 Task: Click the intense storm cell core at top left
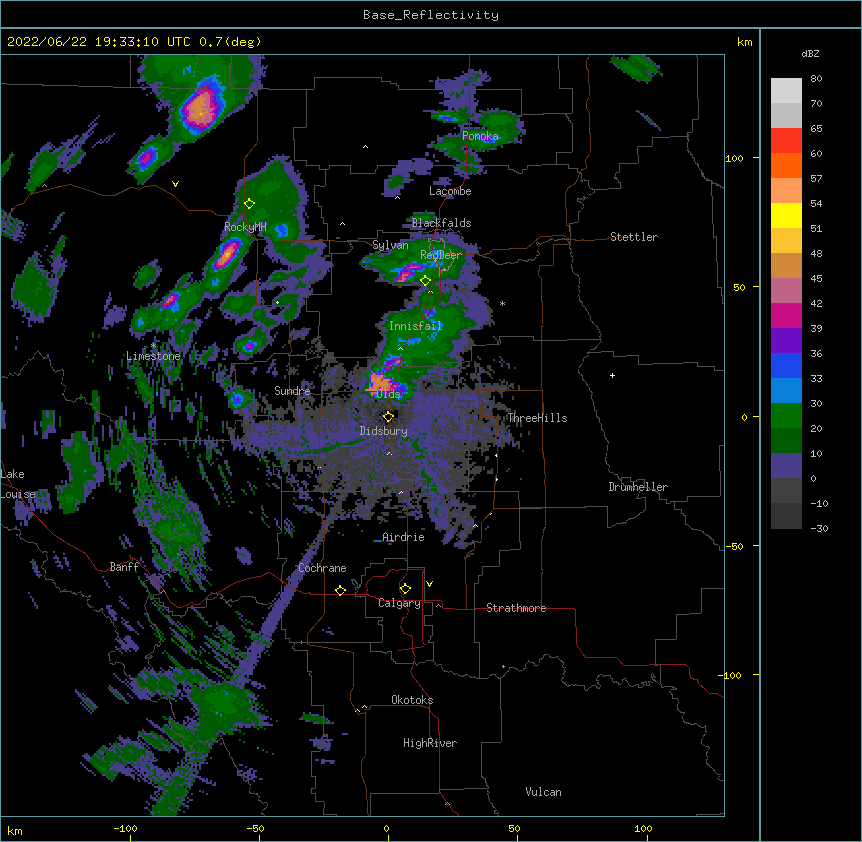[x=201, y=109]
